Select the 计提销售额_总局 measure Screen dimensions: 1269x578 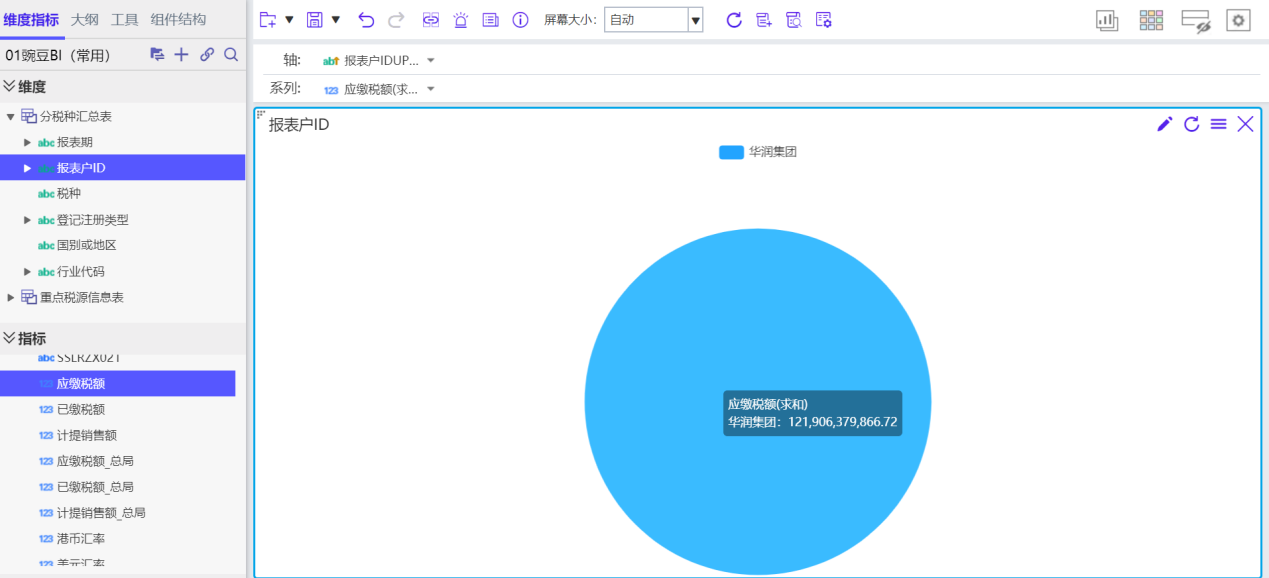click(x=101, y=513)
